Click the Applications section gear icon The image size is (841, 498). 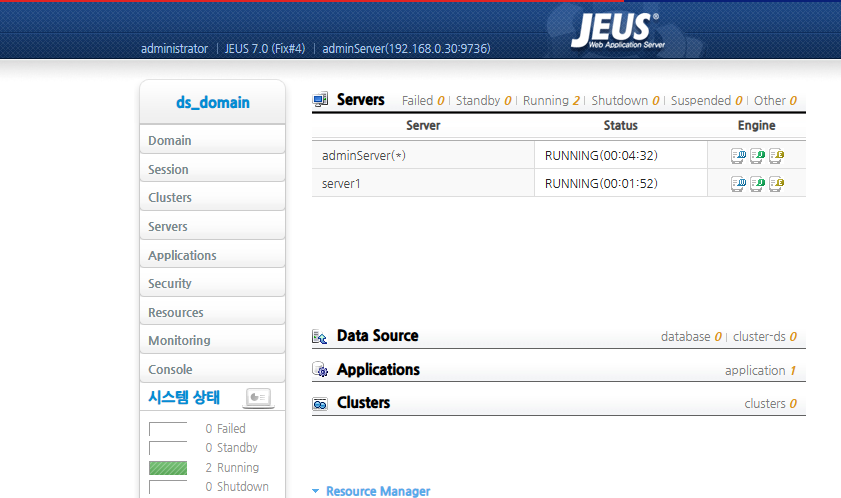point(320,369)
